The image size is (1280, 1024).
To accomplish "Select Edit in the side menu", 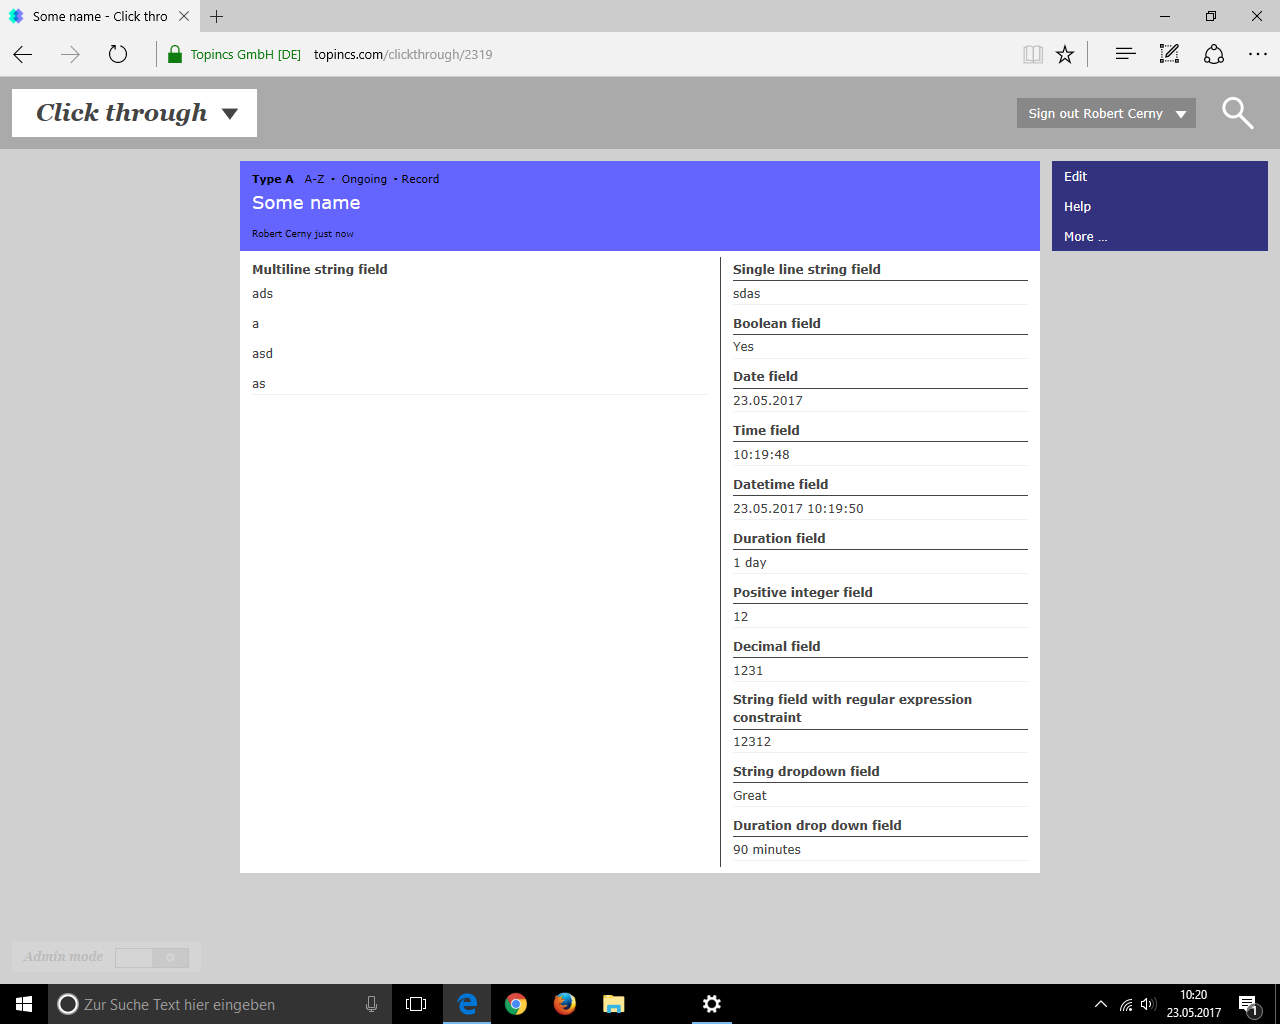I will [x=1075, y=176].
